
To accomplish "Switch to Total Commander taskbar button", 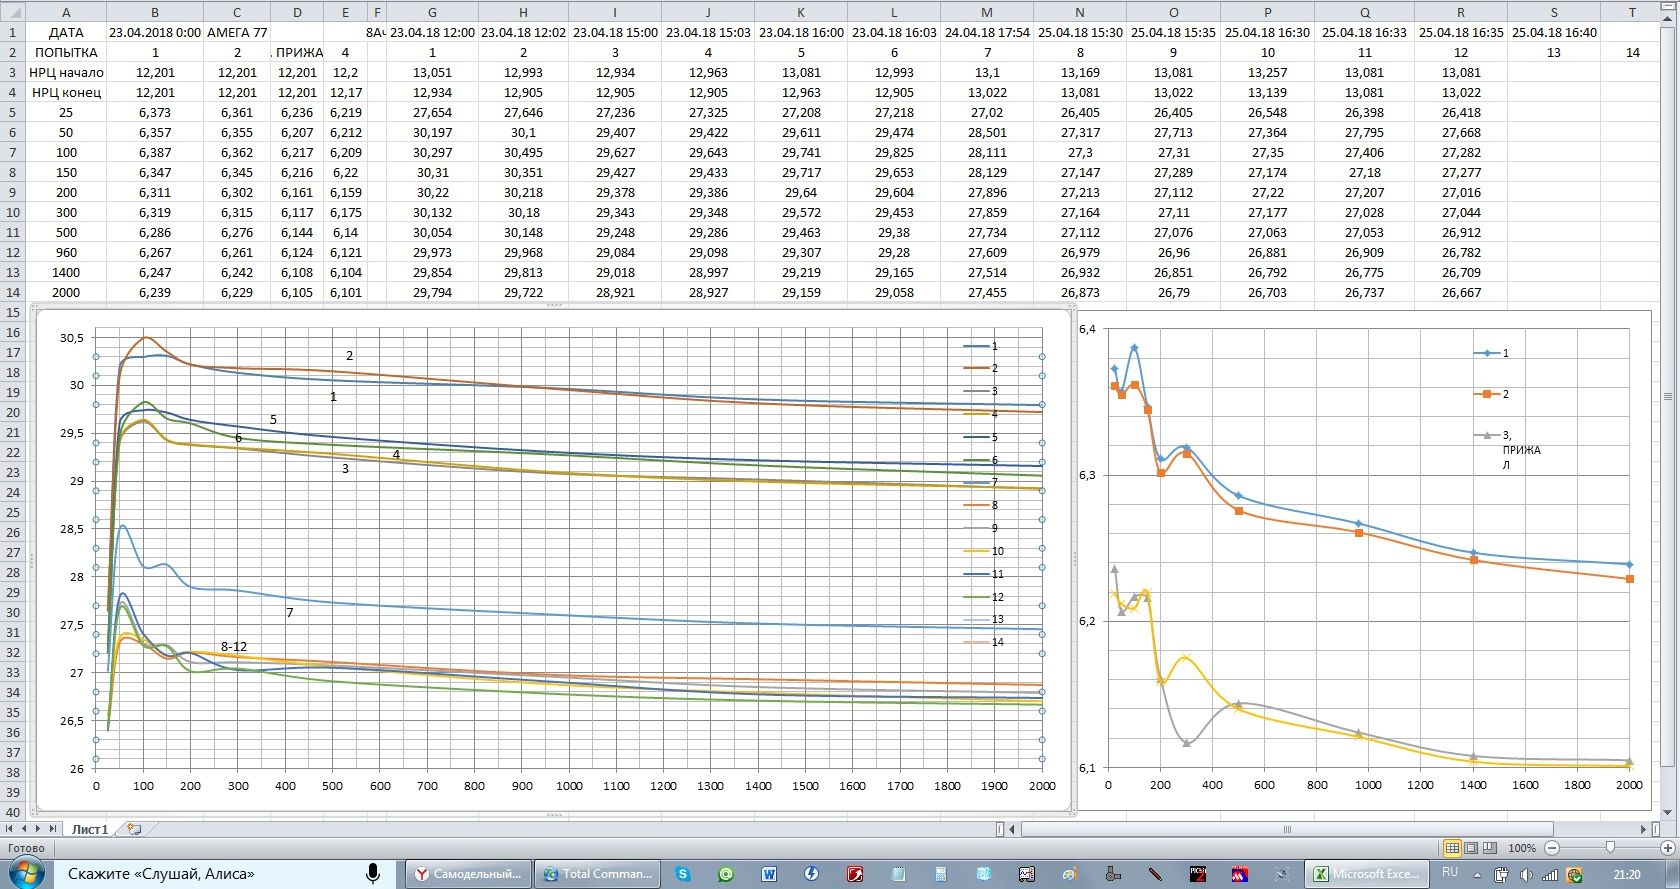I will tap(597, 874).
